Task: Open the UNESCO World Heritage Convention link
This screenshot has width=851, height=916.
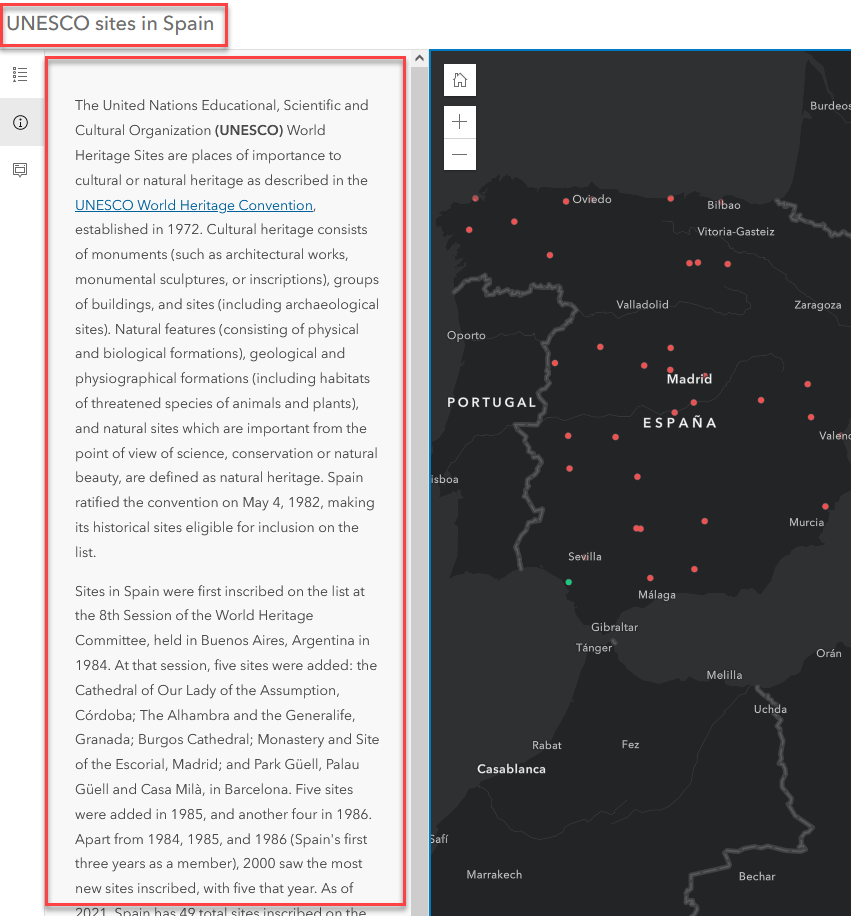Action: (x=194, y=205)
